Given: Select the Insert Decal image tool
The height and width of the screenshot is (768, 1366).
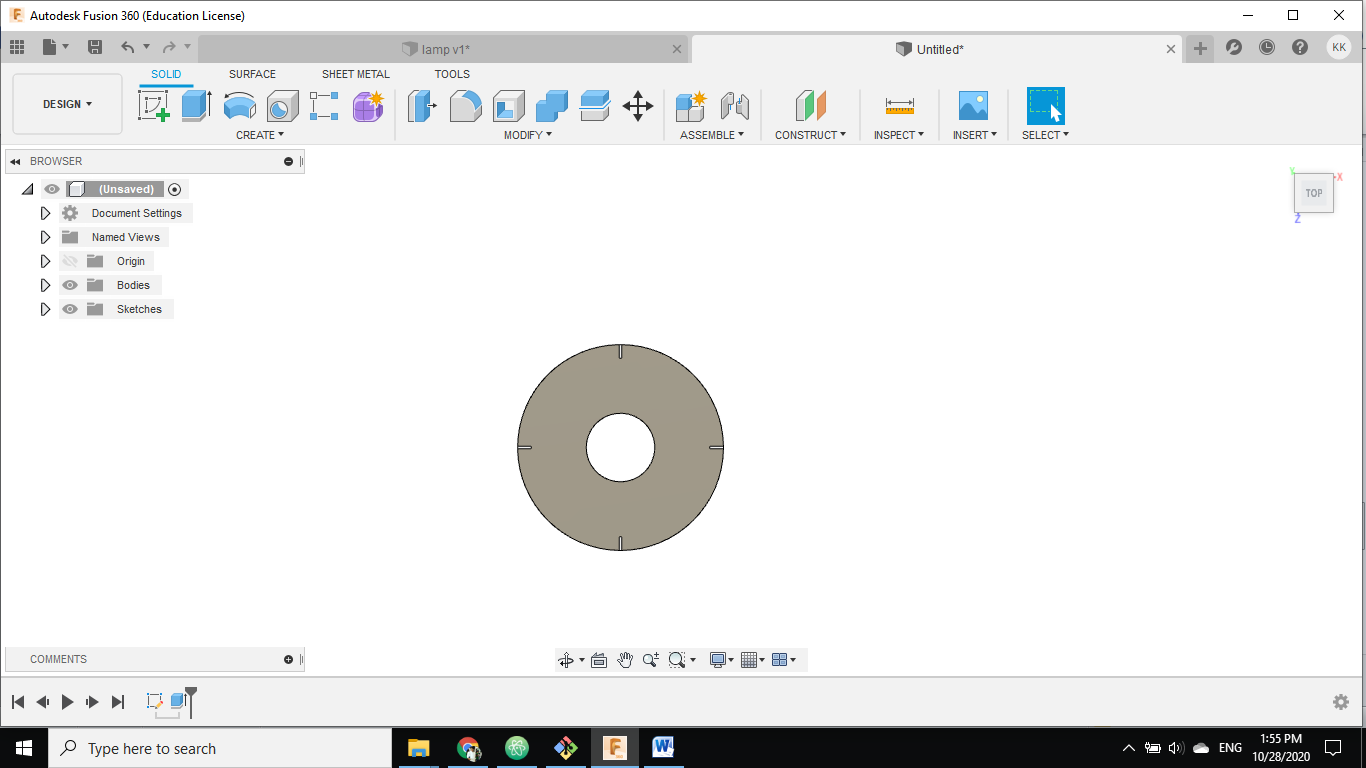Looking at the screenshot, I should [x=972, y=105].
